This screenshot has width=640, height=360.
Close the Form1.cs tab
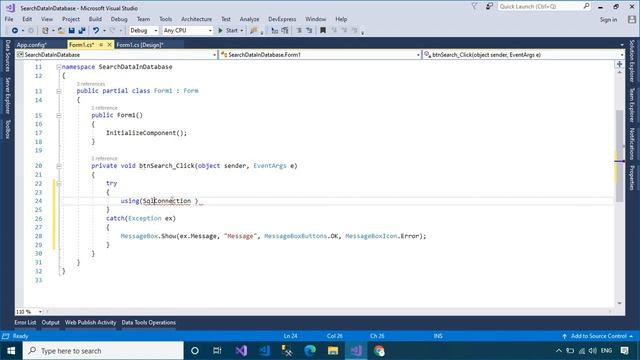click(x=109, y=45)
